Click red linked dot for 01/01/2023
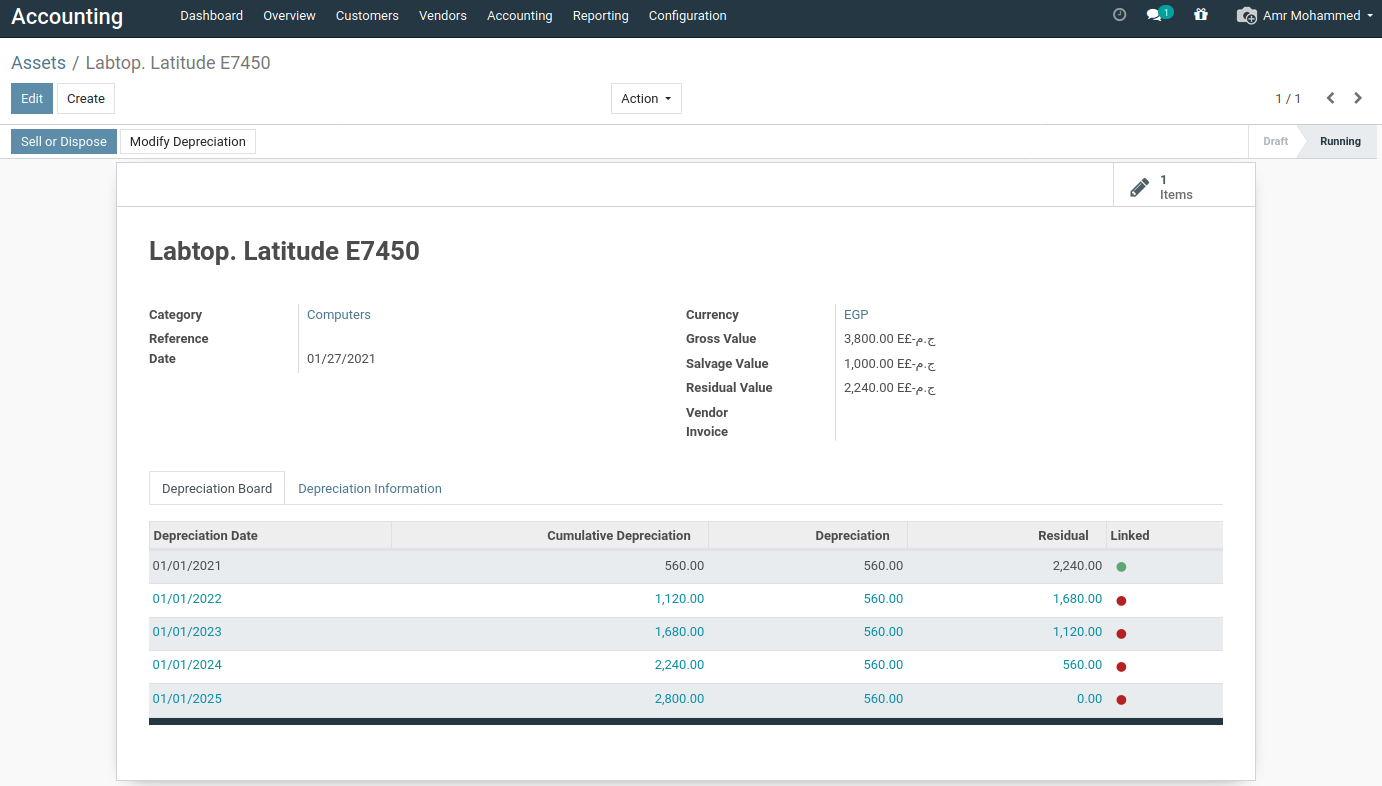Viewport: 1382px width, 786px height. 1121,634
